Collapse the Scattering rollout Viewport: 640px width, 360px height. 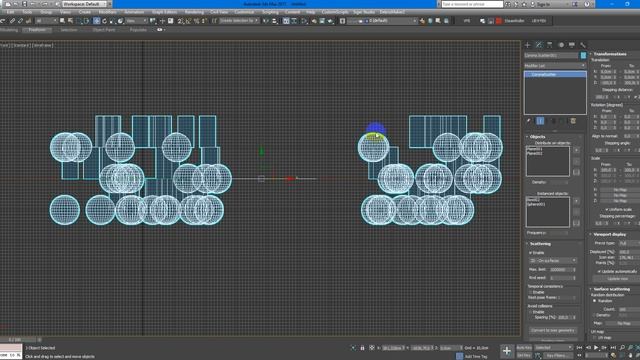pos(540,244)
